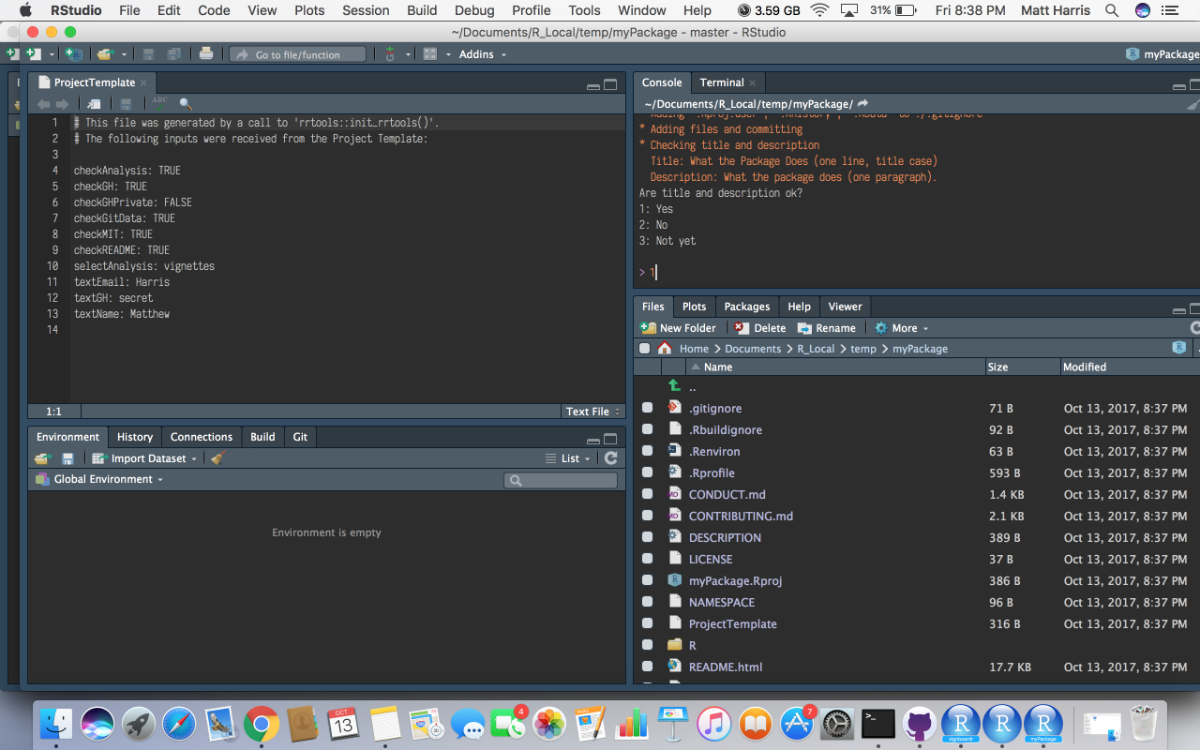Click the workspace panes grid icon
Viewport: 1200px width, 750px height.
point(430,54)
